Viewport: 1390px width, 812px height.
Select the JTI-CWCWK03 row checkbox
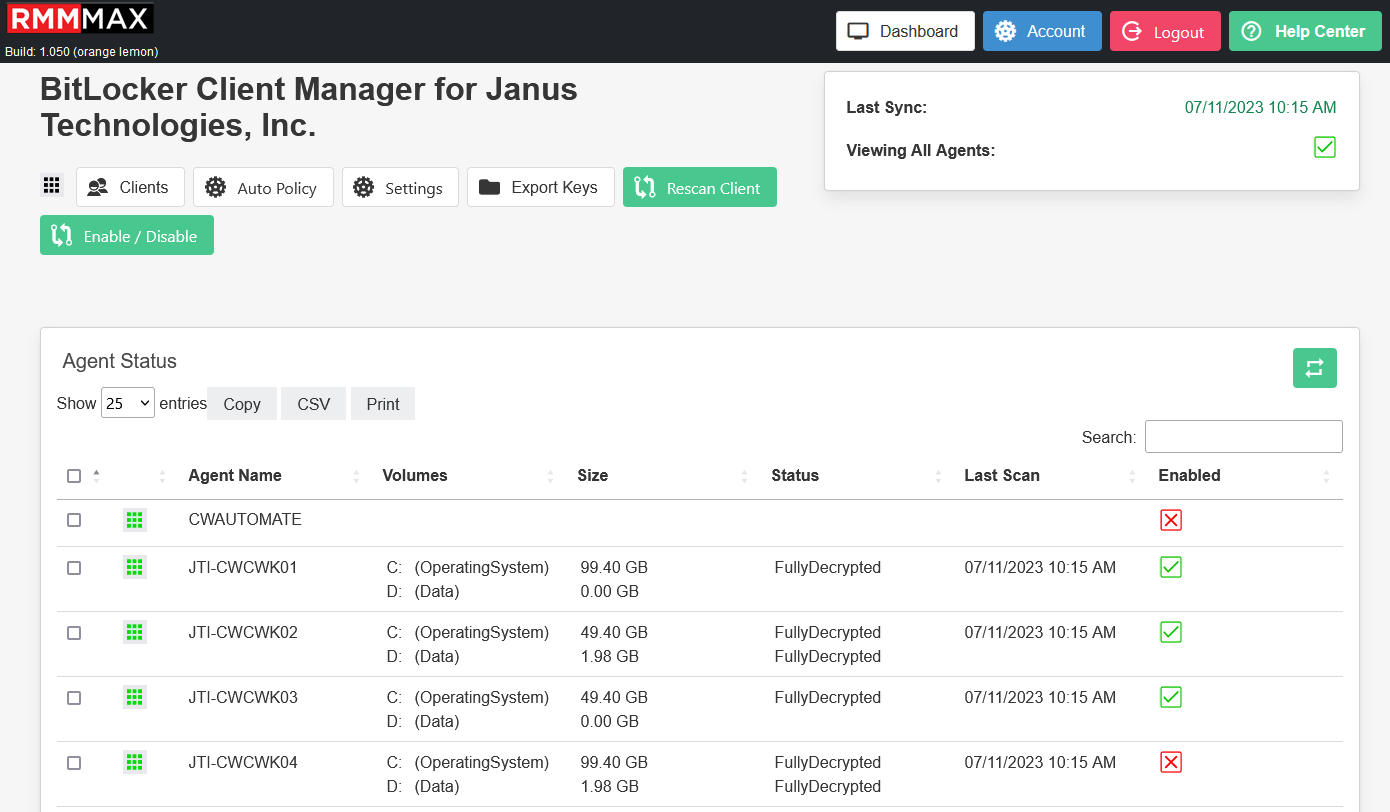74,698
